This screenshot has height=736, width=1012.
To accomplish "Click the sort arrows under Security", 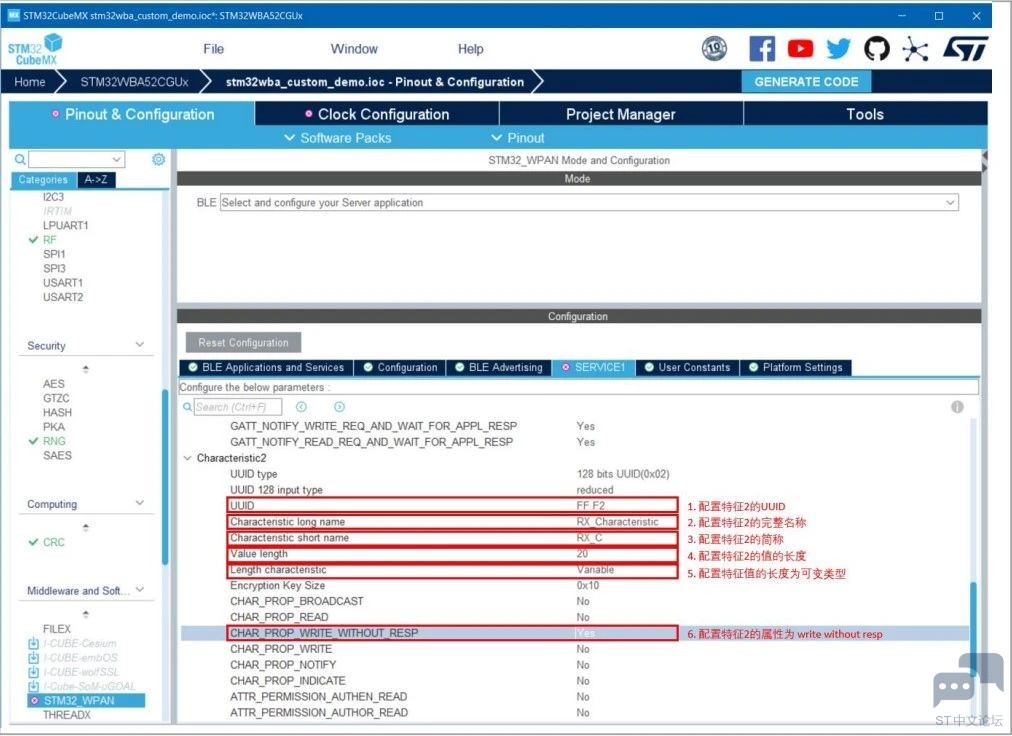I will [x=86, y=369].
